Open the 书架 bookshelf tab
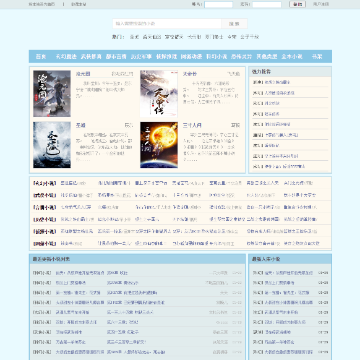 coord(317,57)
